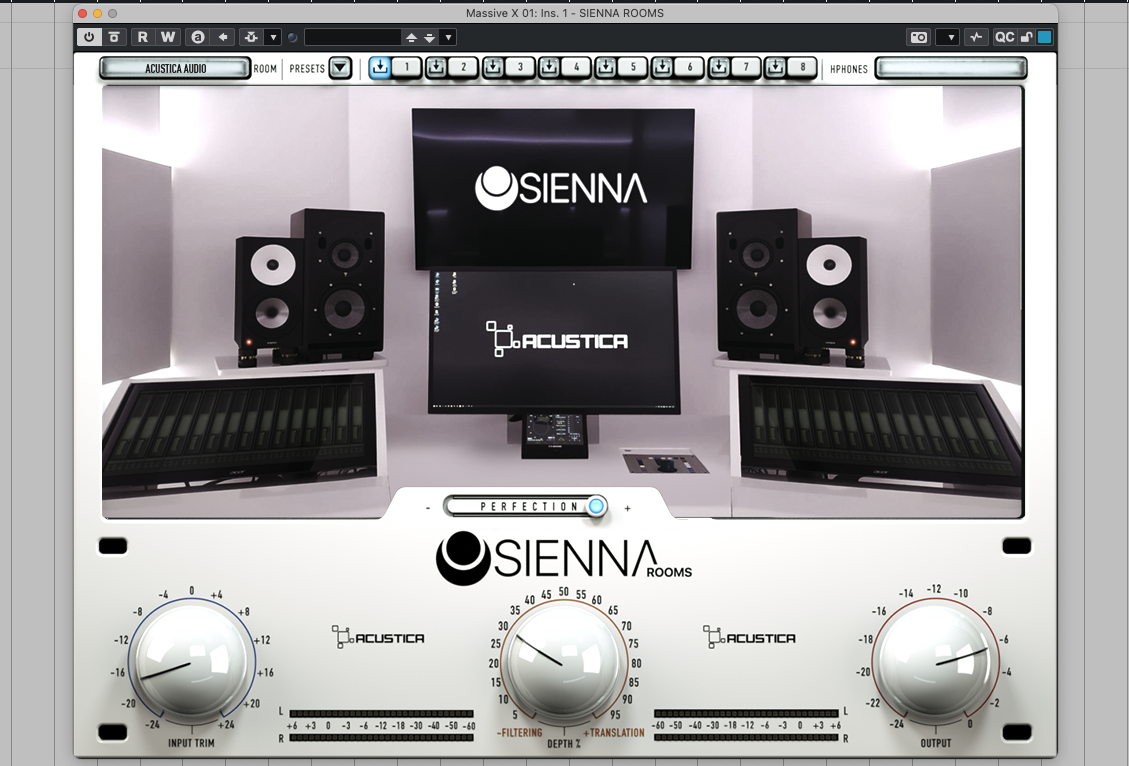Toggle the lock icon next to QC
Image resolution: width=1129 pixels, height=766 pixels.
tap(1026, 36)
